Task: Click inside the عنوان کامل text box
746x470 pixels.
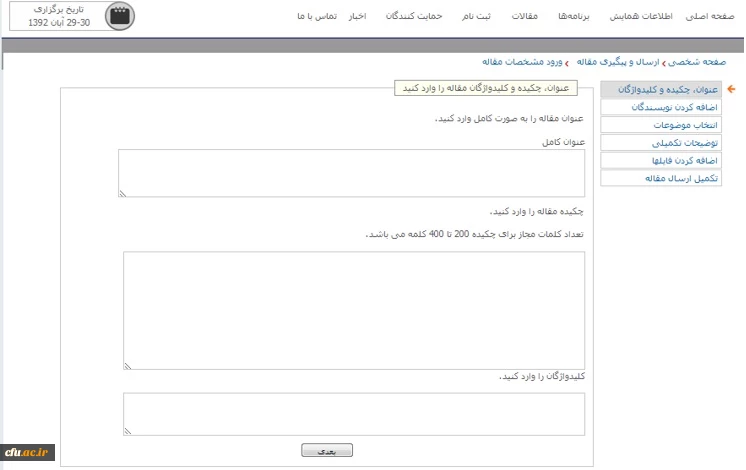Action: pyautogui.click(x=351, y=173)
